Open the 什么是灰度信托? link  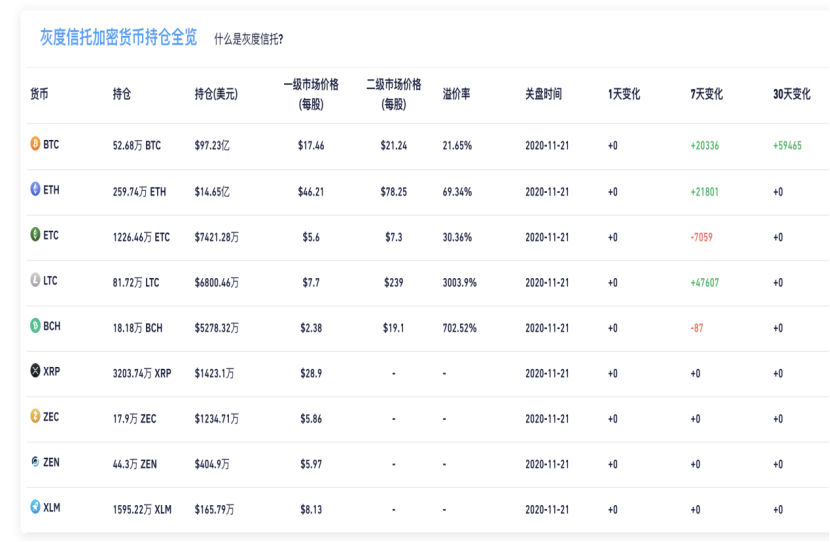point(248,39)
